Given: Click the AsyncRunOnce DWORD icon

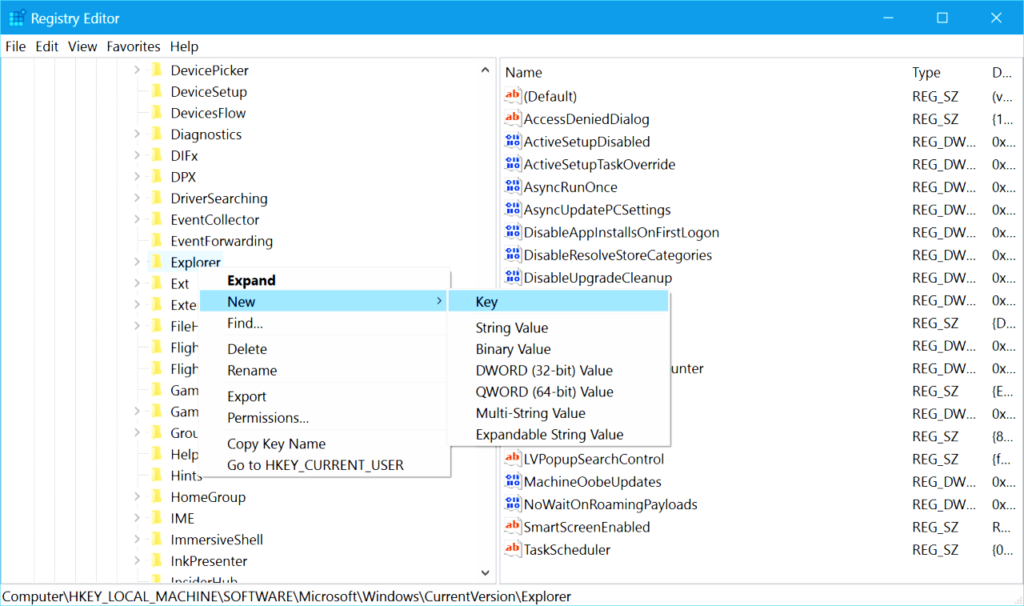Looking at the screenshot, I should (x=513, y=186).
